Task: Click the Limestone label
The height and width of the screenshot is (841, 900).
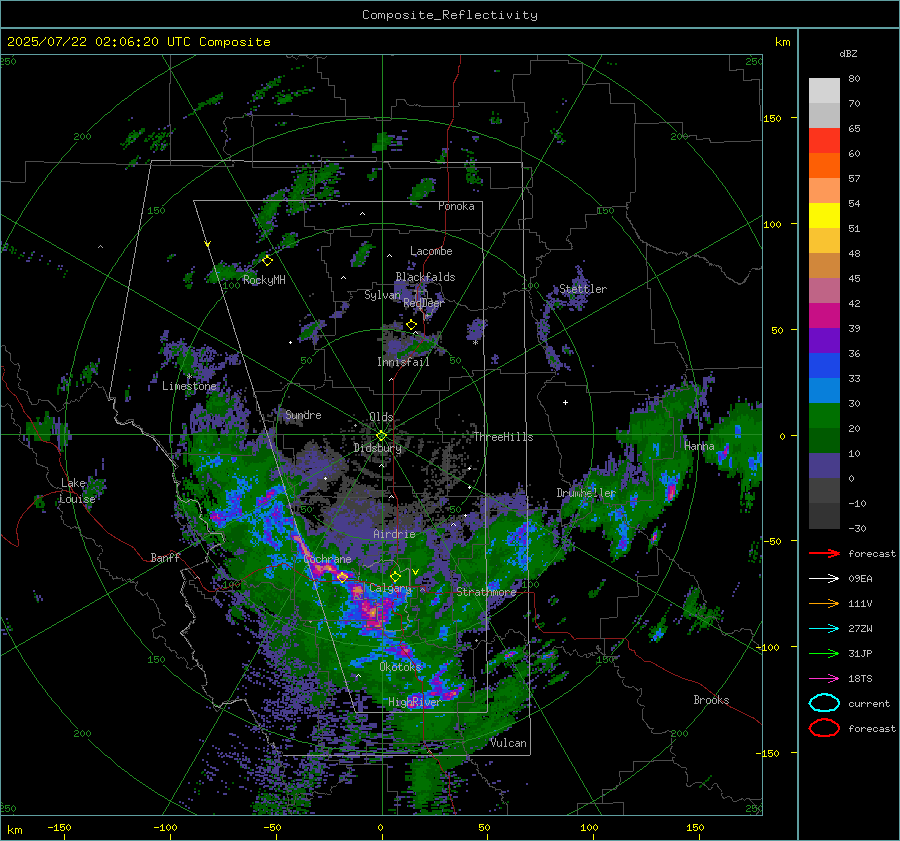Action: coord(189,386)
